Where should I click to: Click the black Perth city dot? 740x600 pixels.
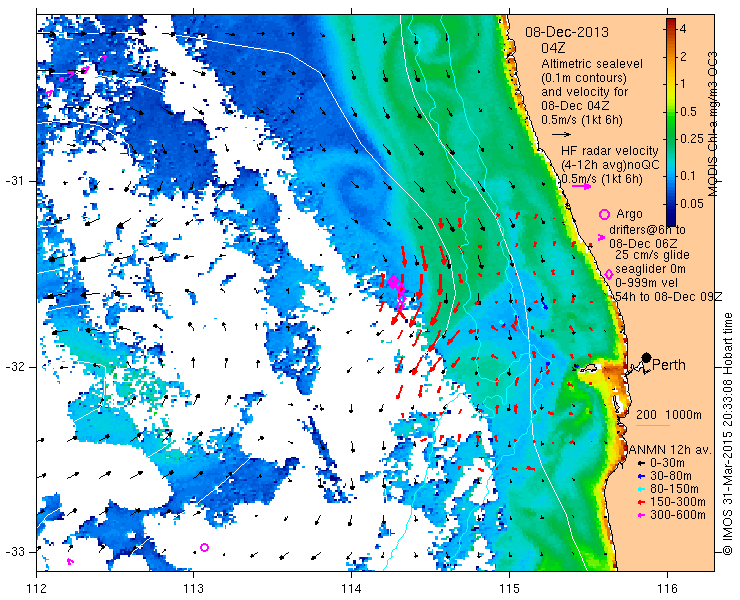(x=646, y=357)
